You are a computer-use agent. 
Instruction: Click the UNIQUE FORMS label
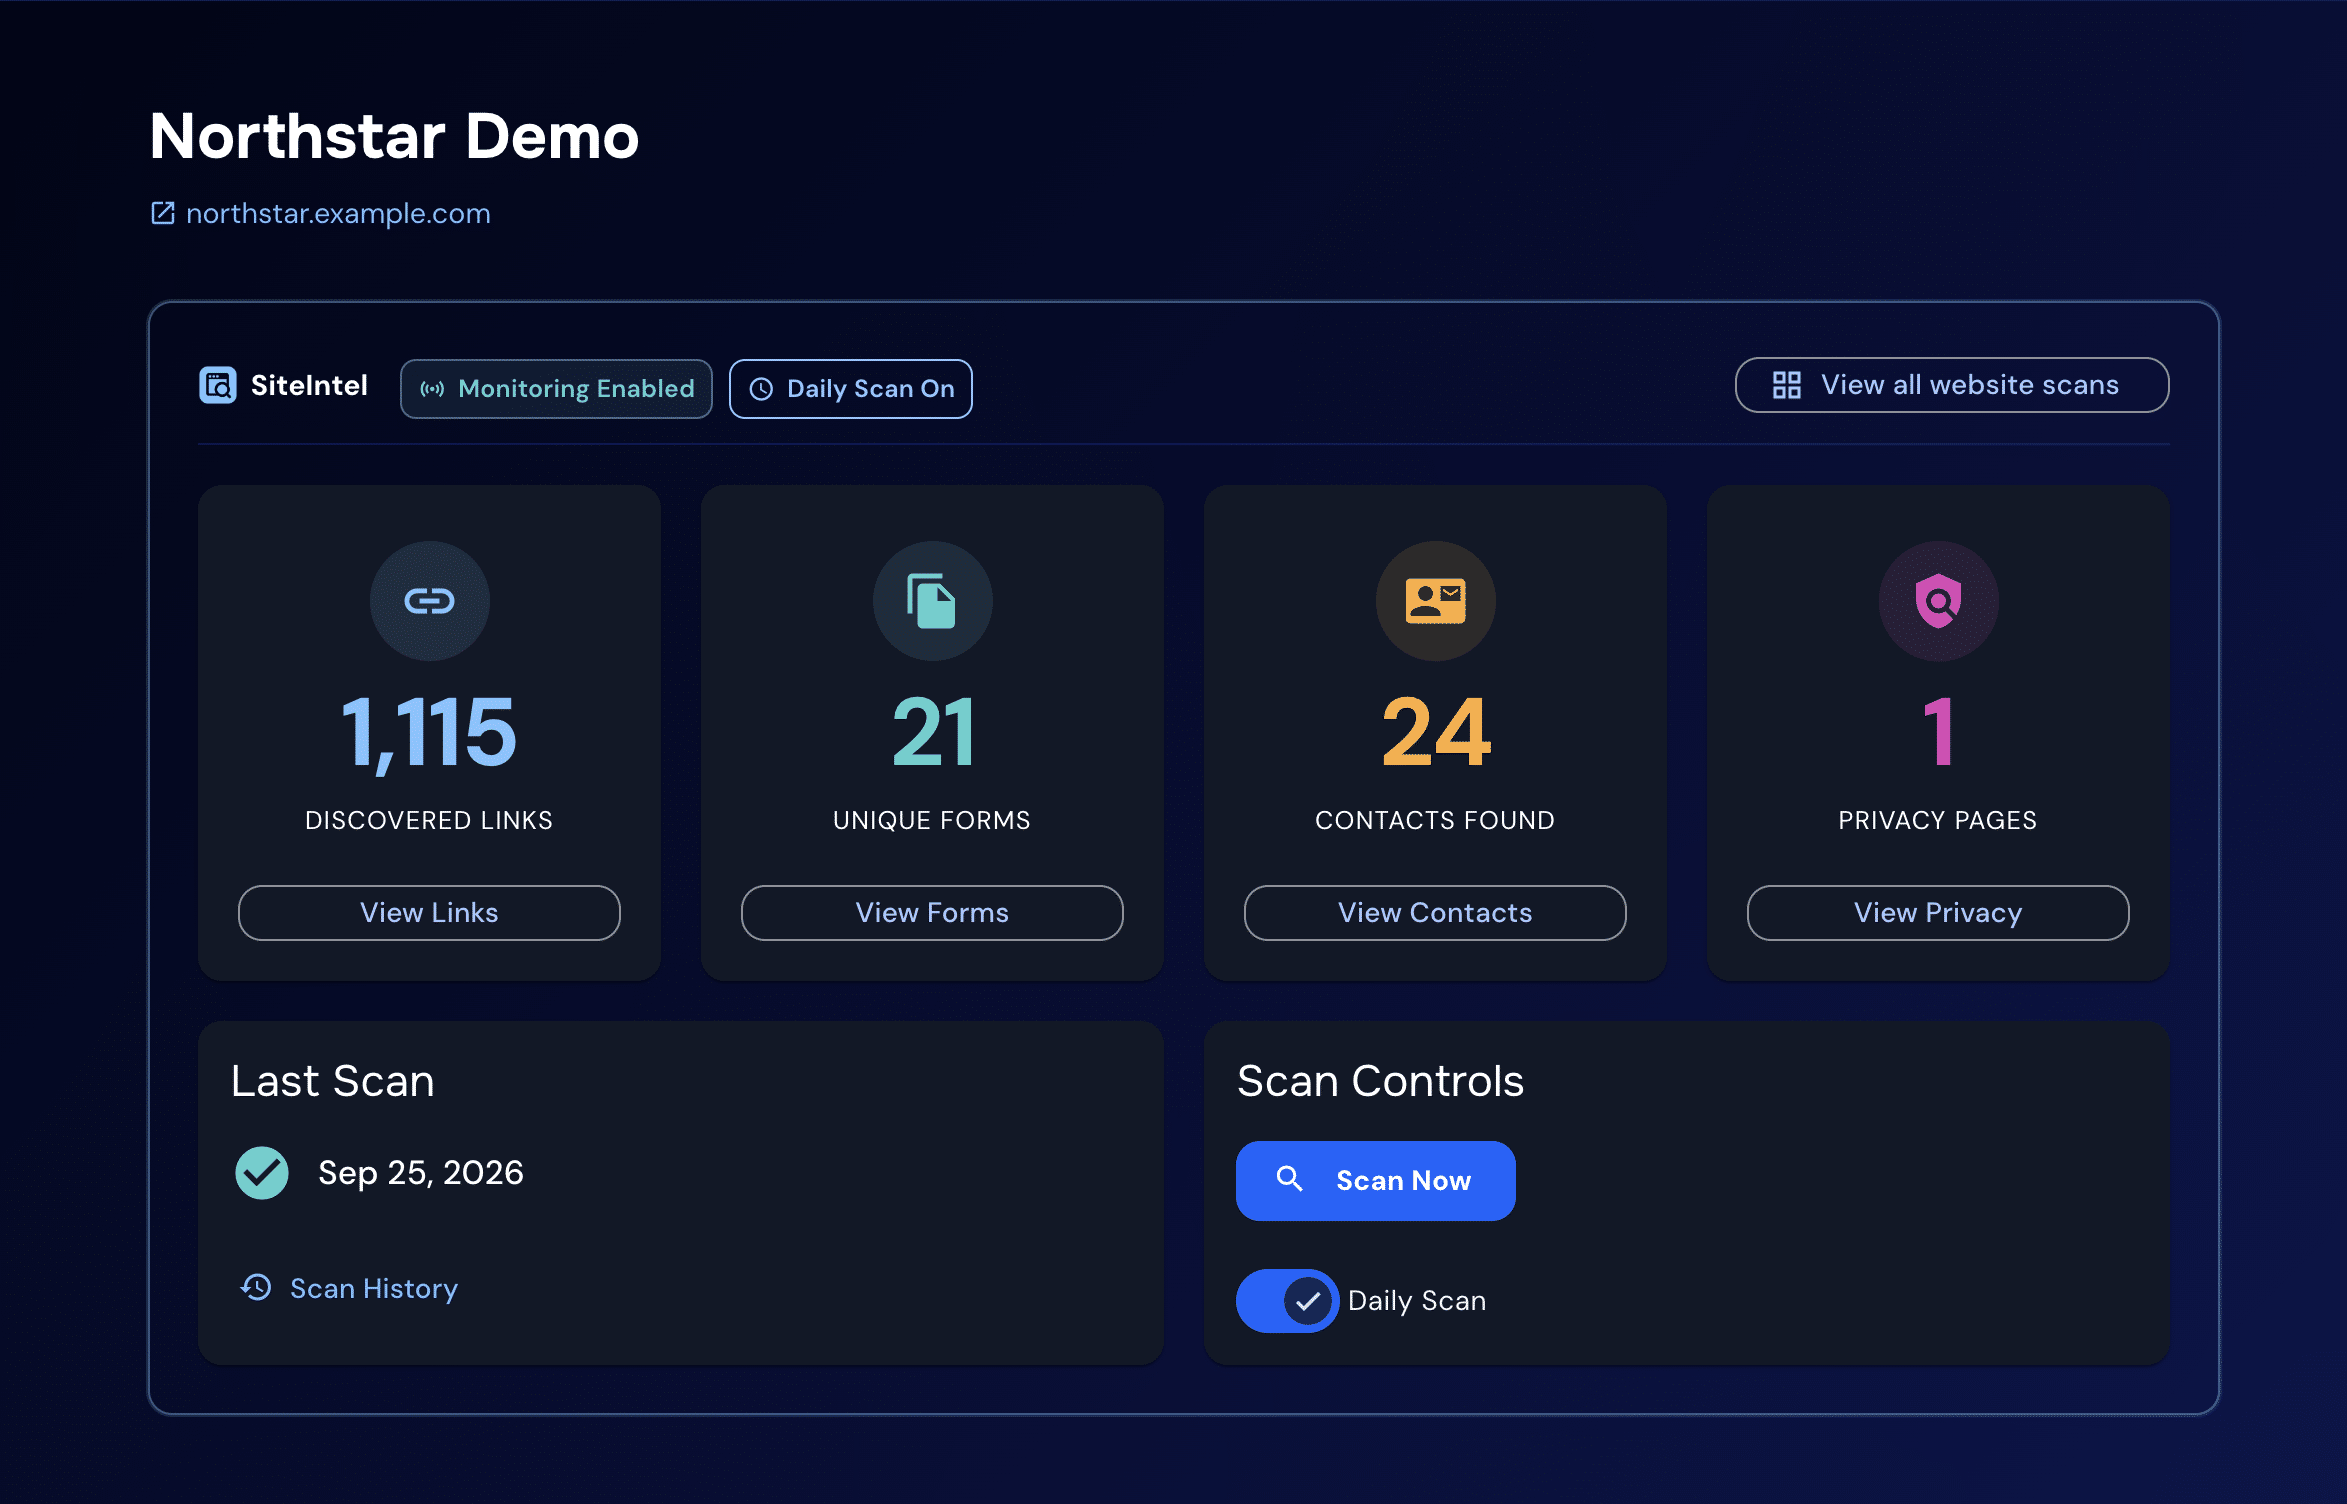(932, 820)
